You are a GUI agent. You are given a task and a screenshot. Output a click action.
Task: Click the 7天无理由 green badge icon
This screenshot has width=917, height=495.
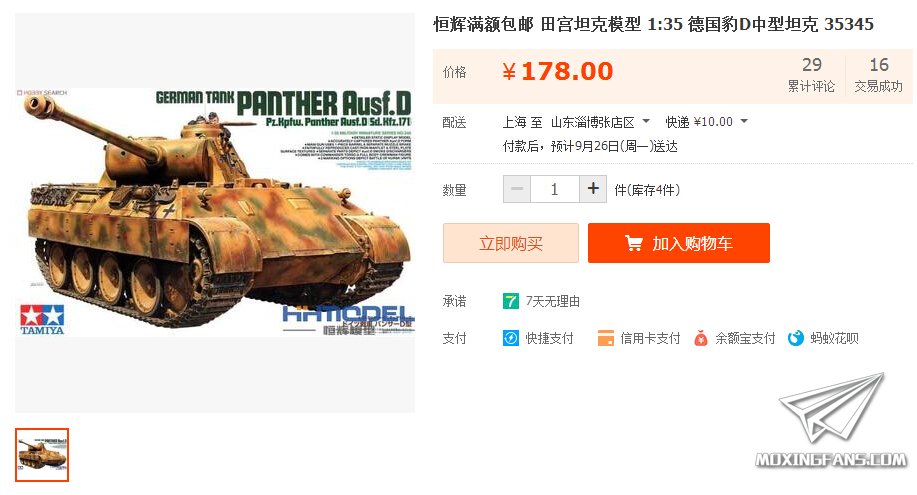click(511, 301)
